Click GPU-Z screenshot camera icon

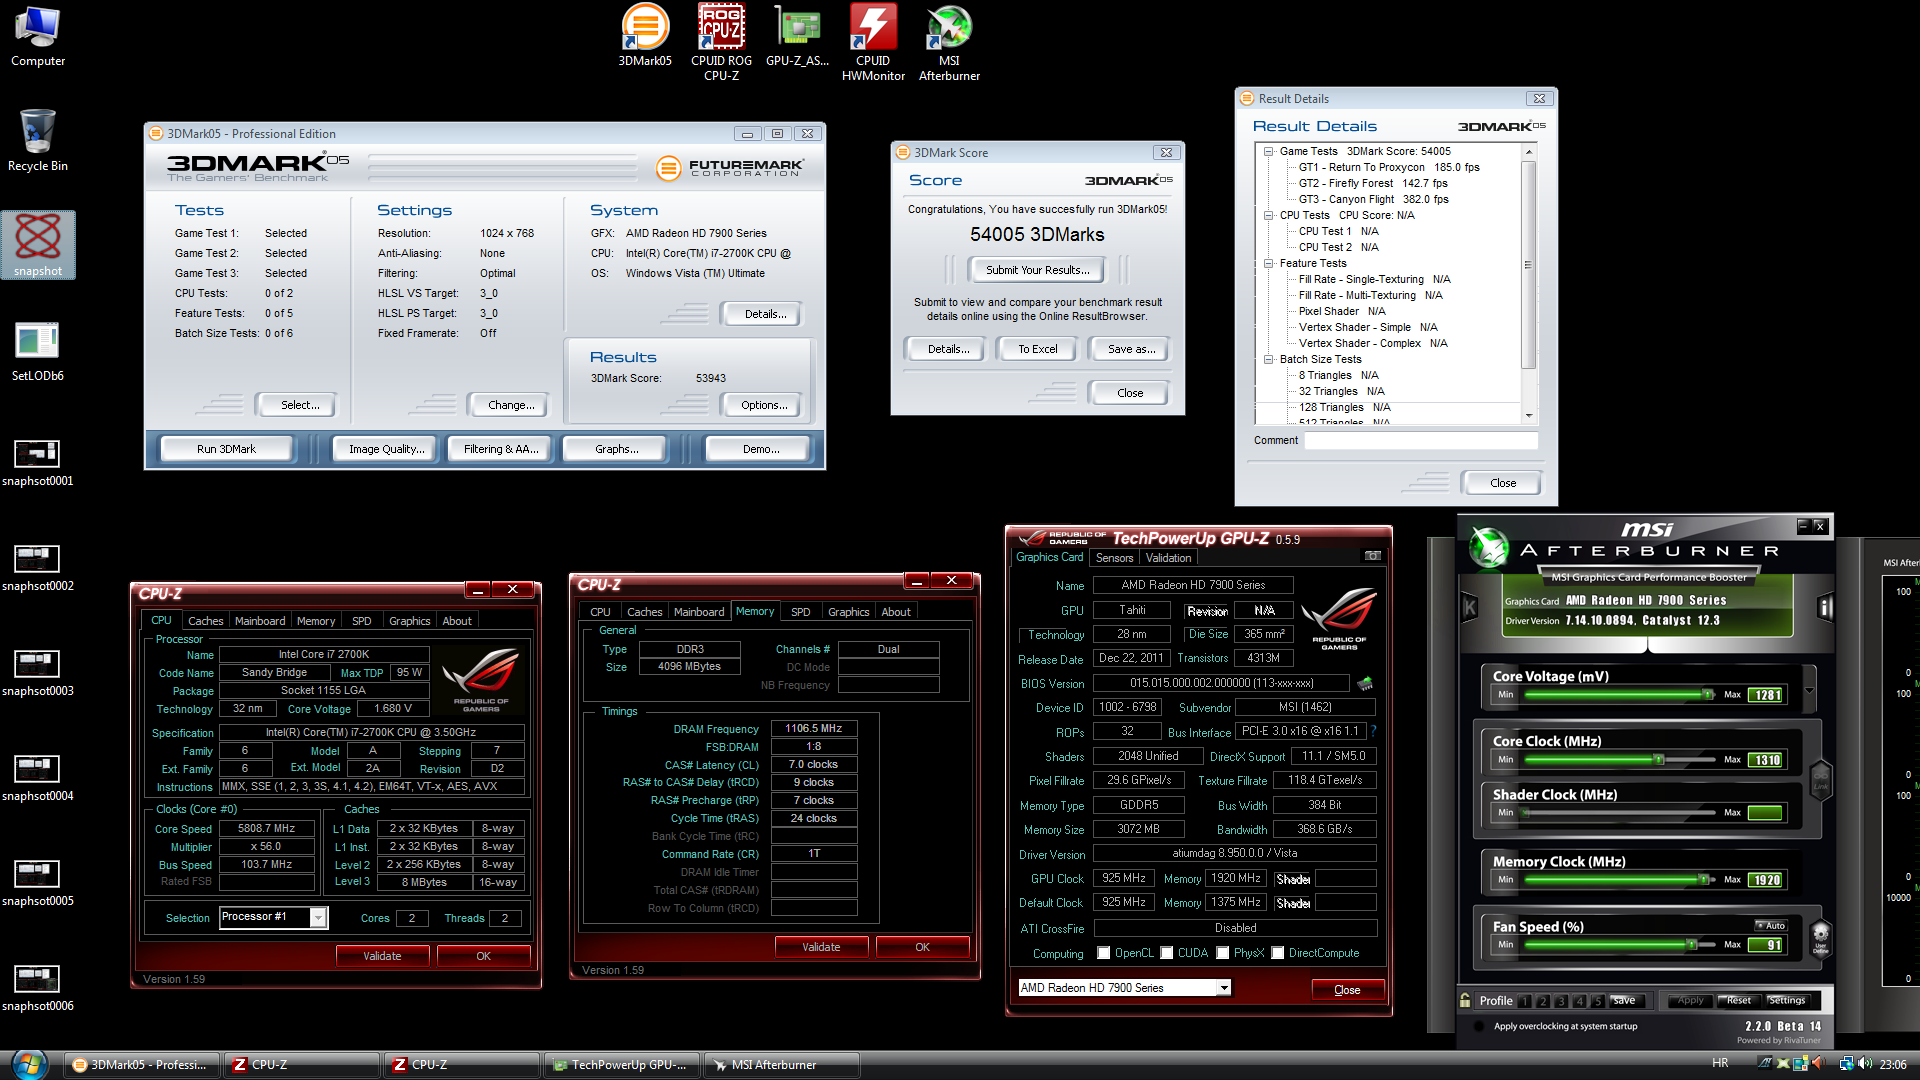click(1373, 556)
